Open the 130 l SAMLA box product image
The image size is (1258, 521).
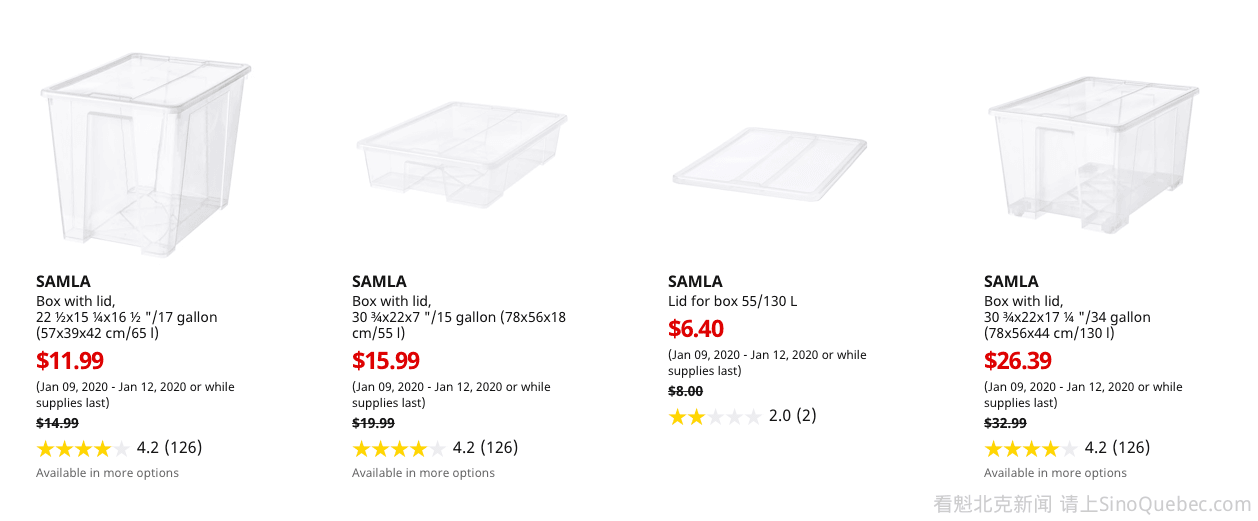[x=1092, y=152]
